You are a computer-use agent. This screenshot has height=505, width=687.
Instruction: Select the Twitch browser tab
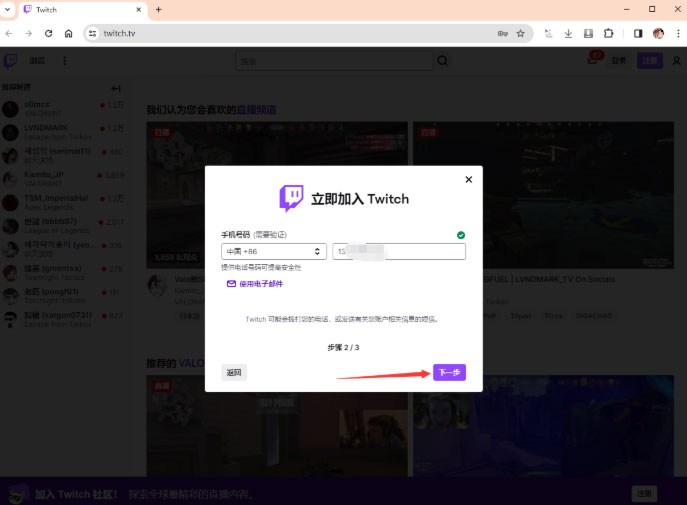(82, 10)
